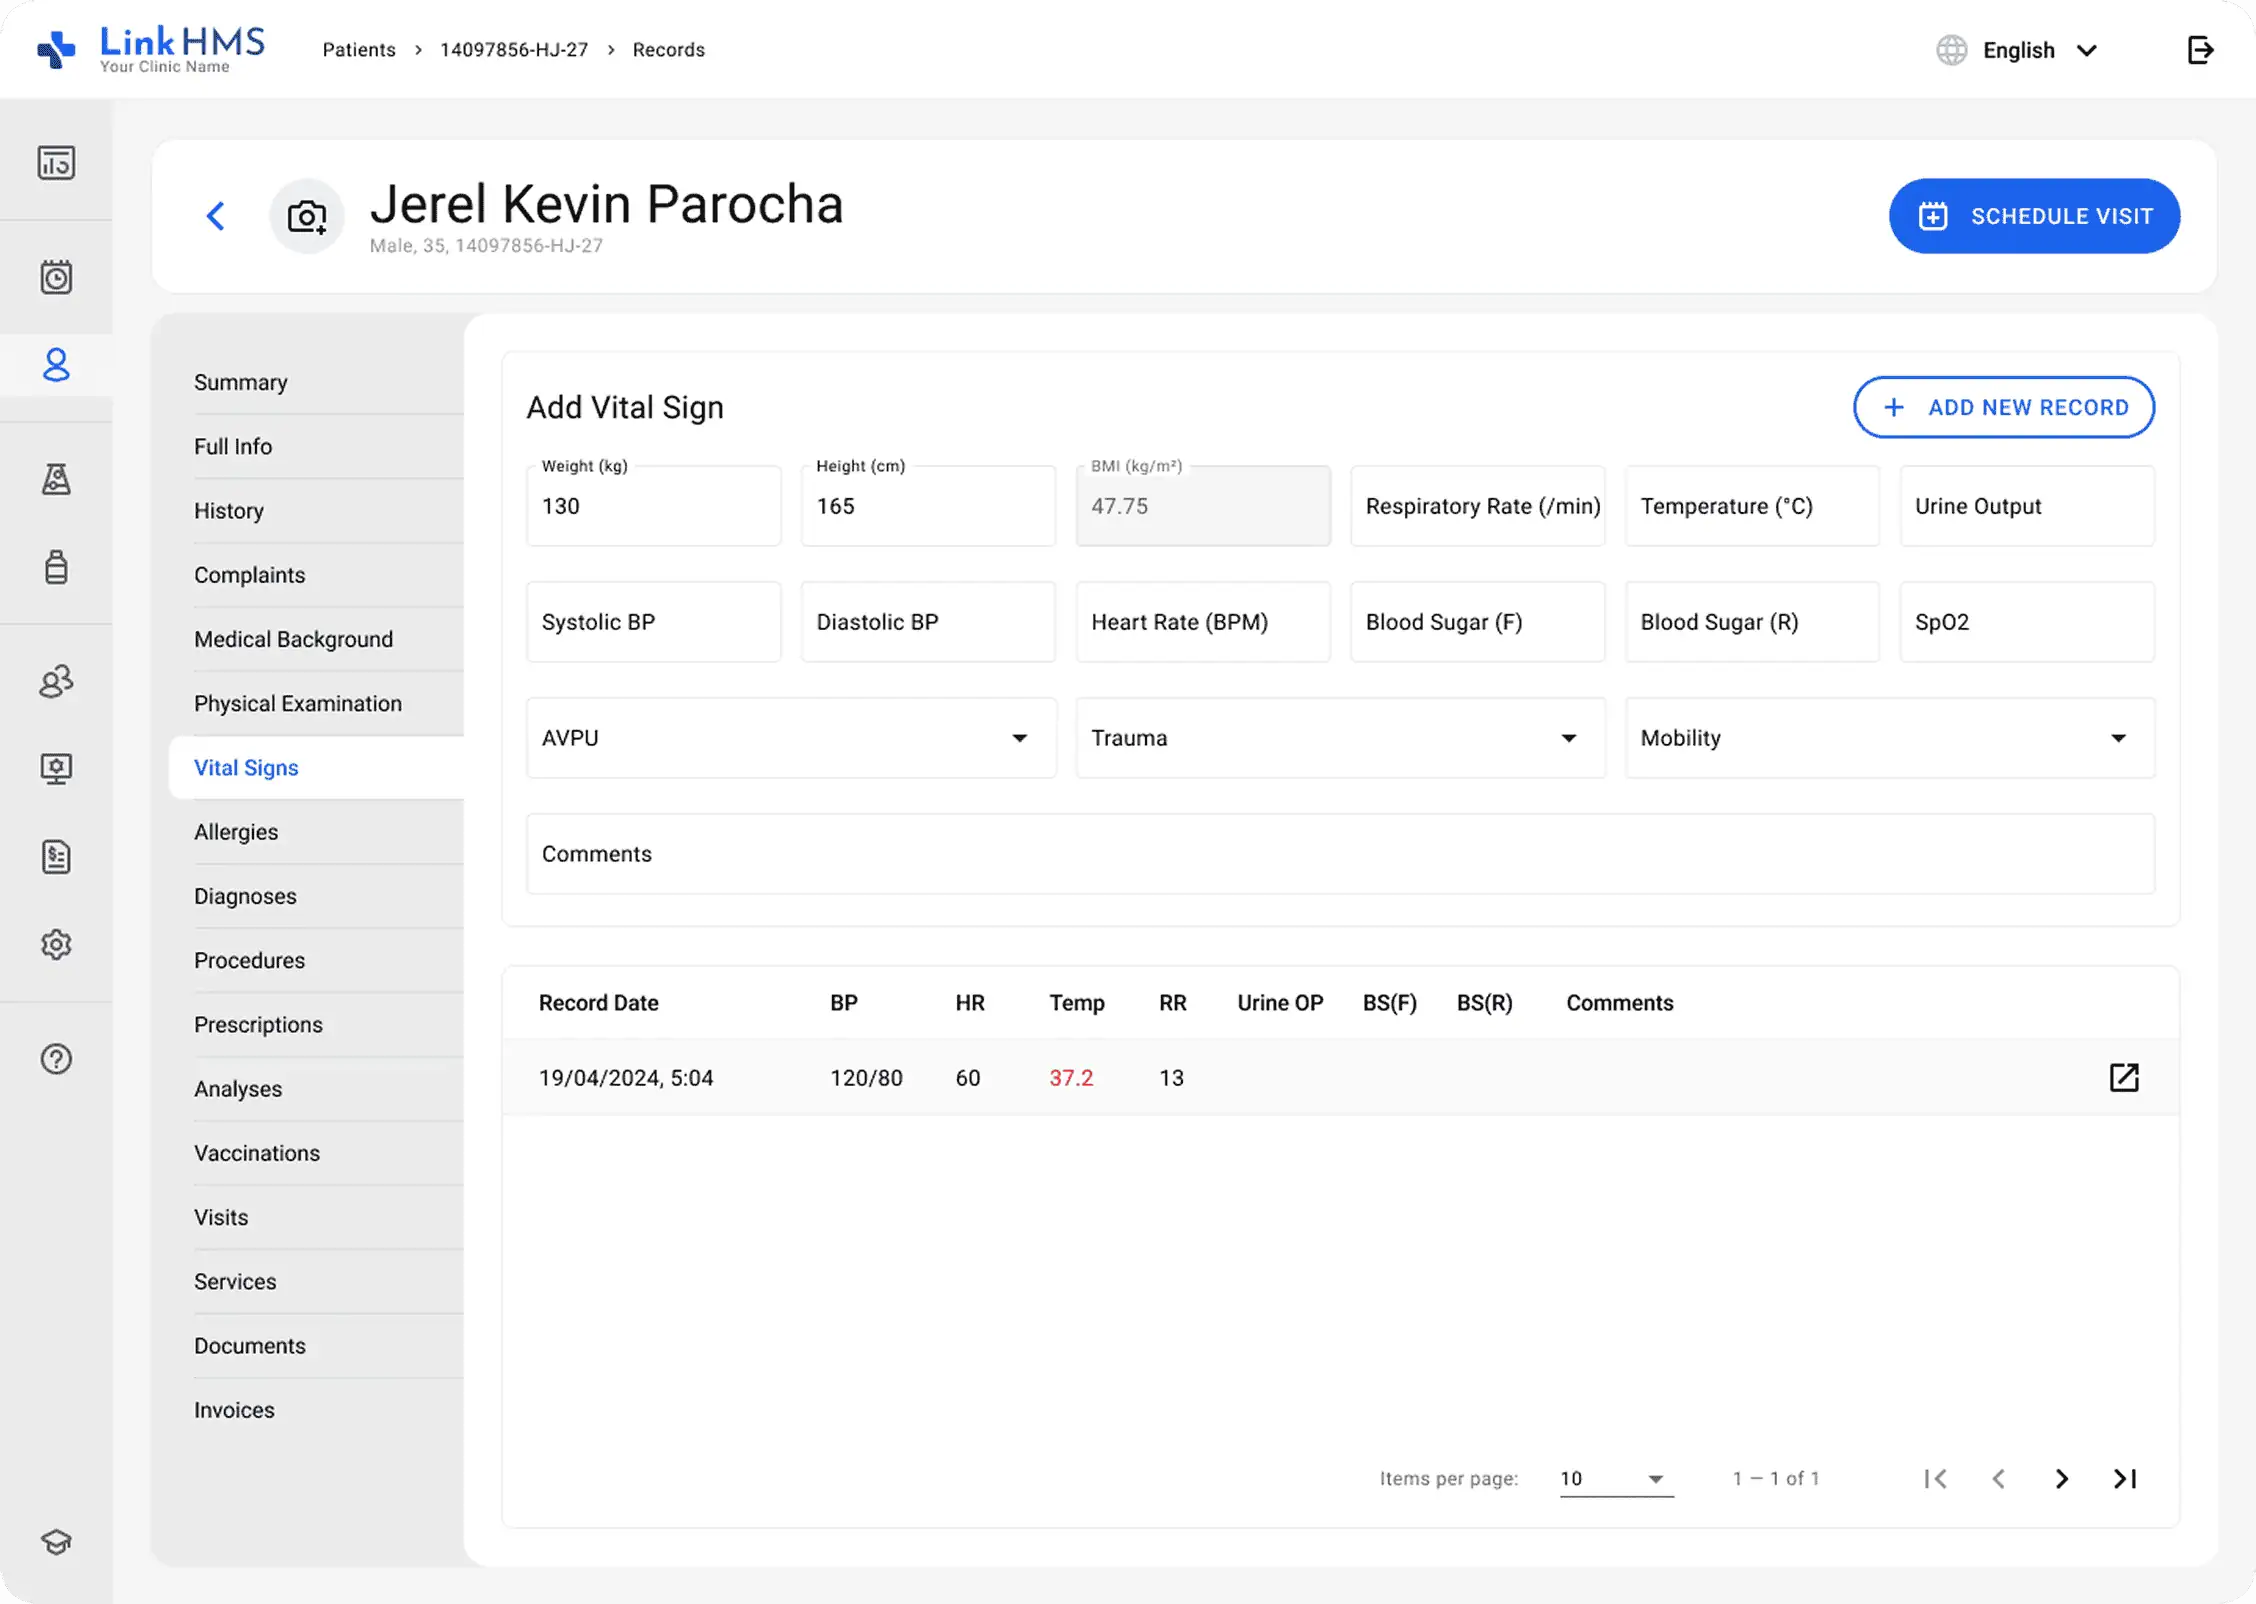This screenshot has width=2256, height=1604.
Task: Expand the Trauma dropdown
Action: 1340,738
